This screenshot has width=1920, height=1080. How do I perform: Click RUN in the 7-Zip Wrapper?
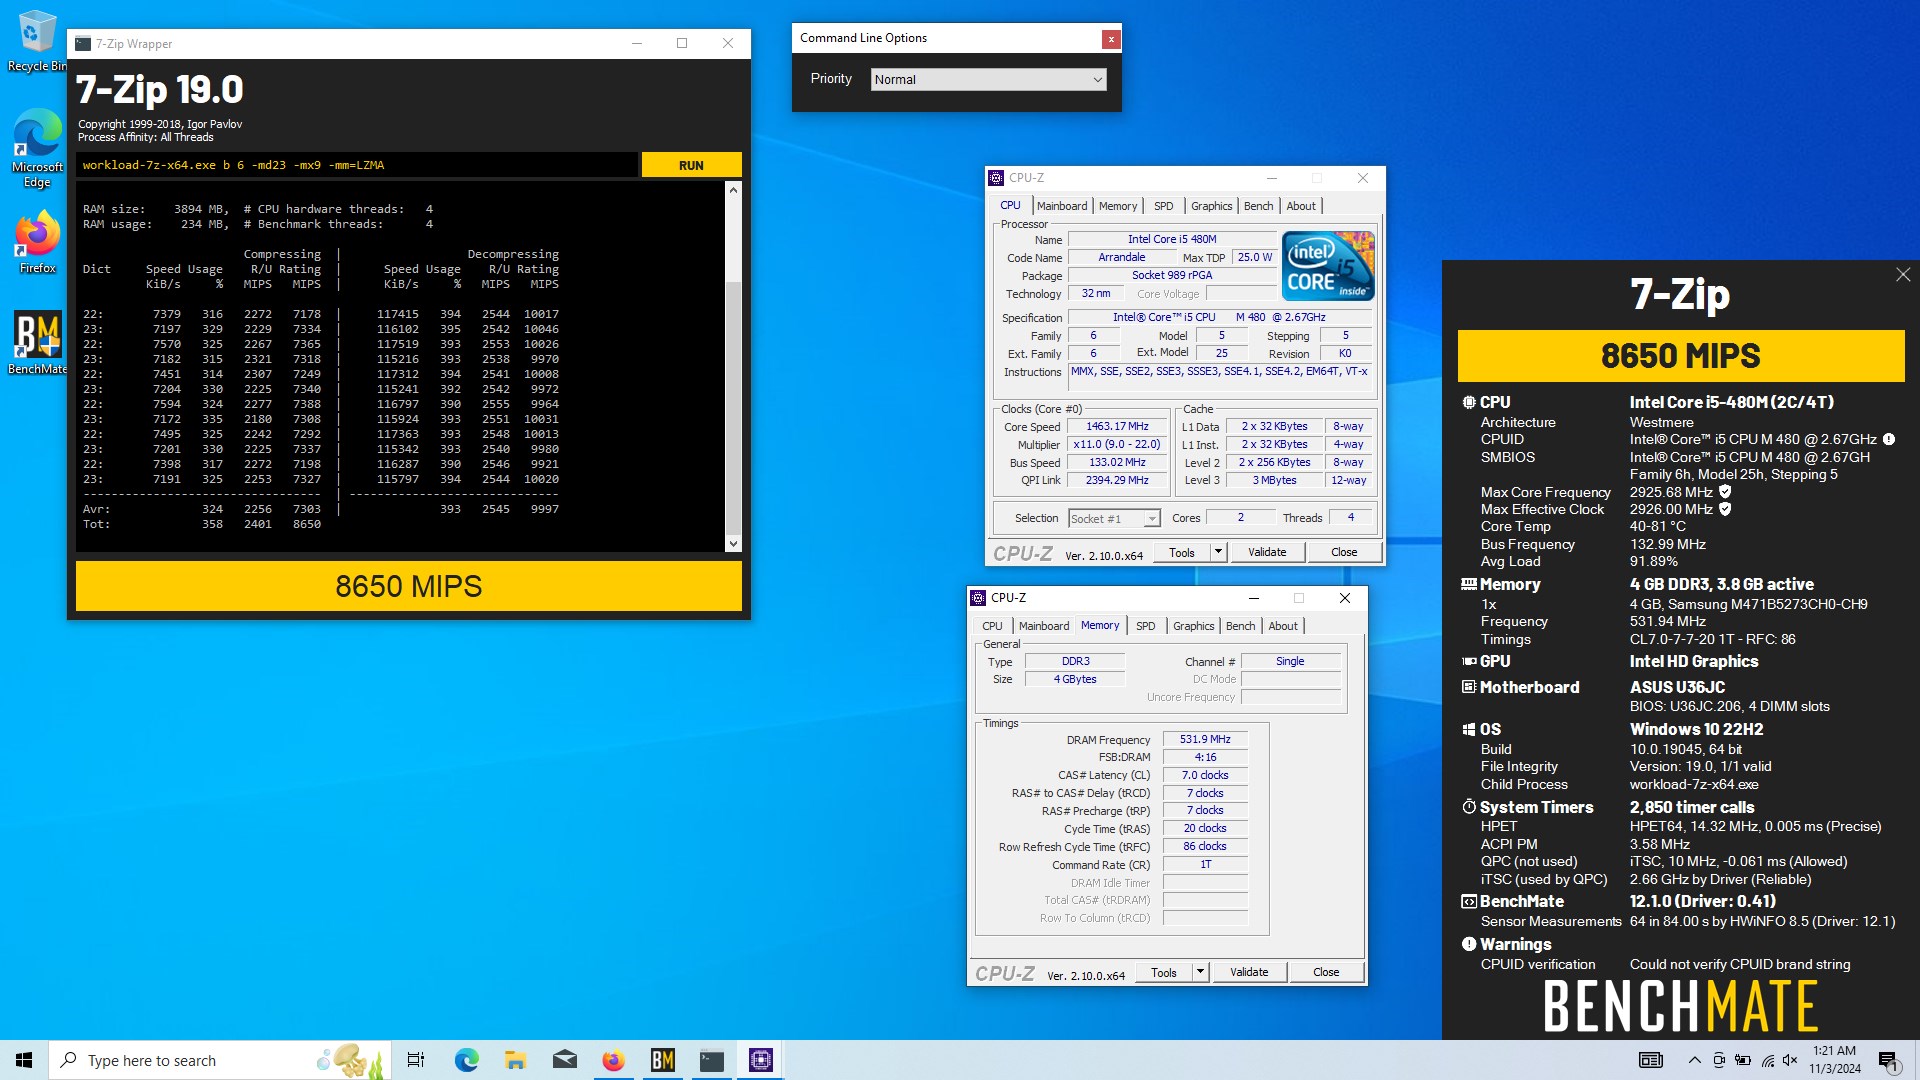point(691,165)
